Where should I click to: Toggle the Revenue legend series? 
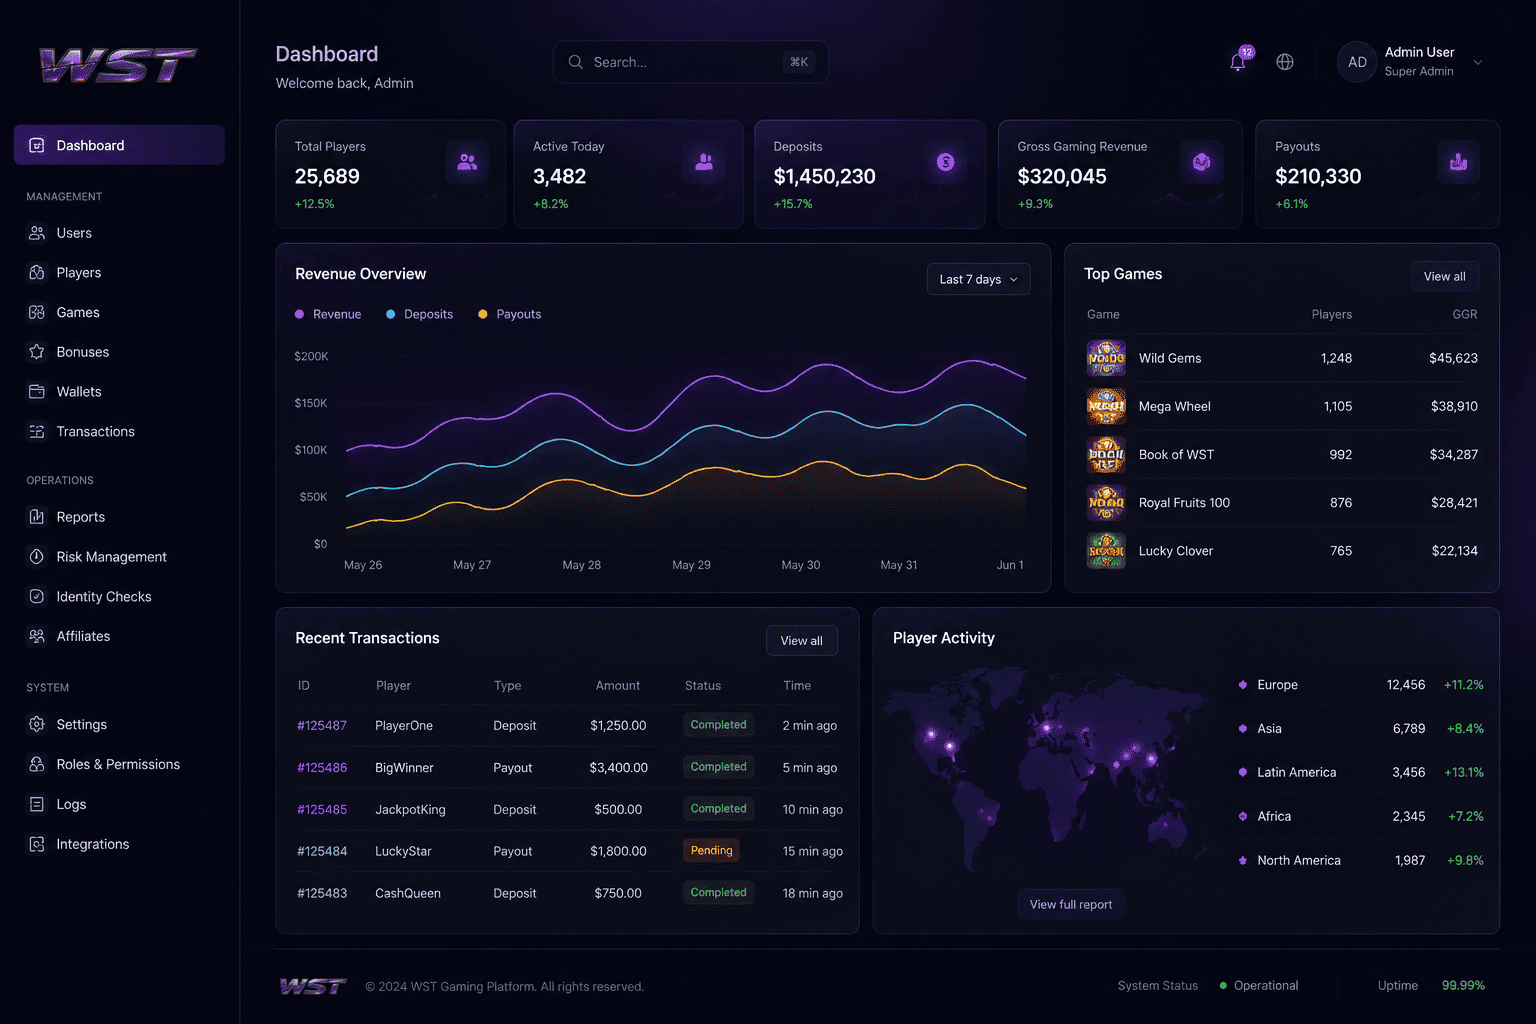pos(328,314)
